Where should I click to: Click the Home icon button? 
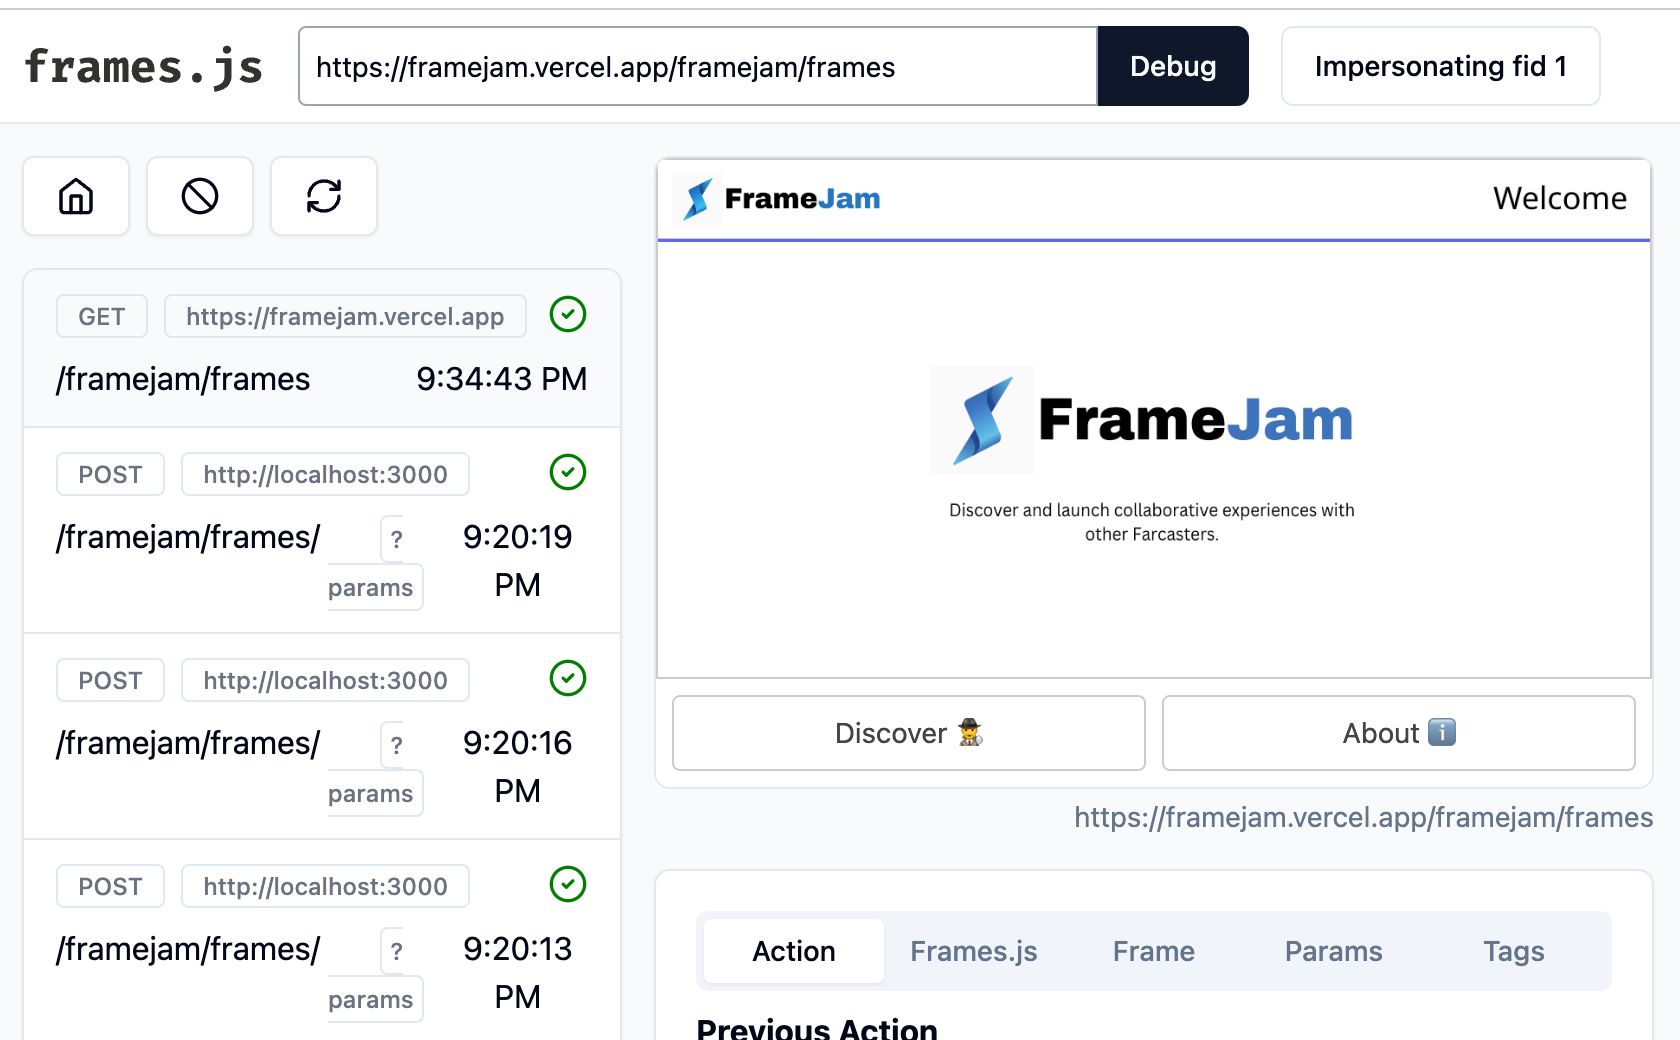76,196
